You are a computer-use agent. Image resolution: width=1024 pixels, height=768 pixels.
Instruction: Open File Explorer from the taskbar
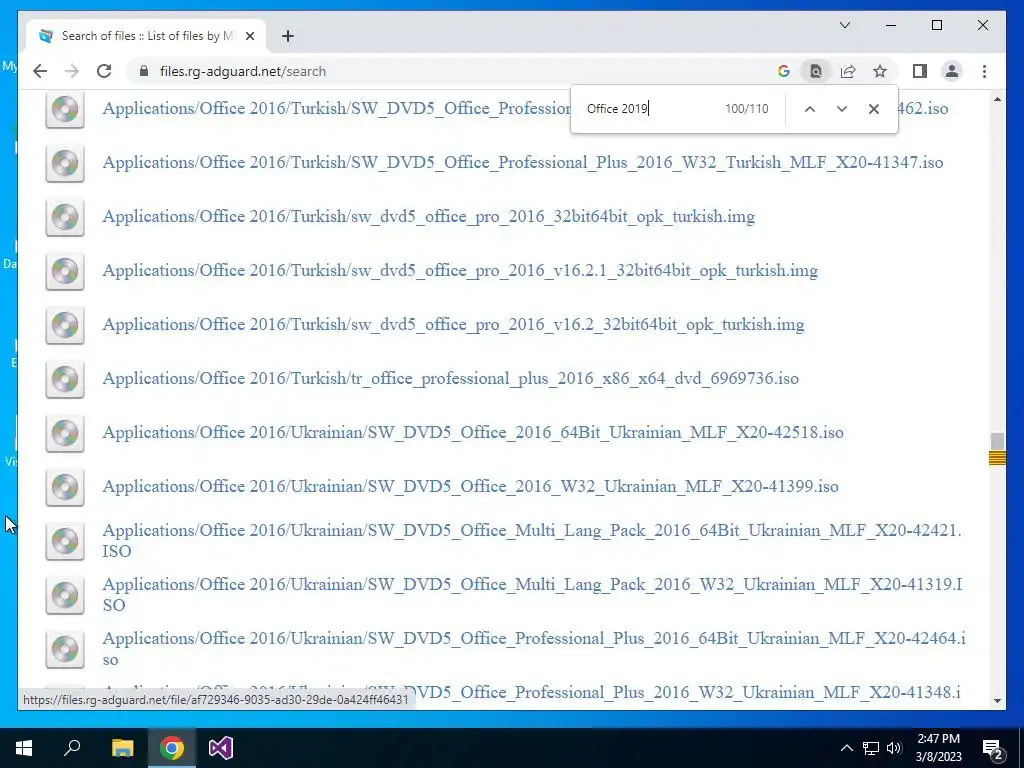click(122, 748)
